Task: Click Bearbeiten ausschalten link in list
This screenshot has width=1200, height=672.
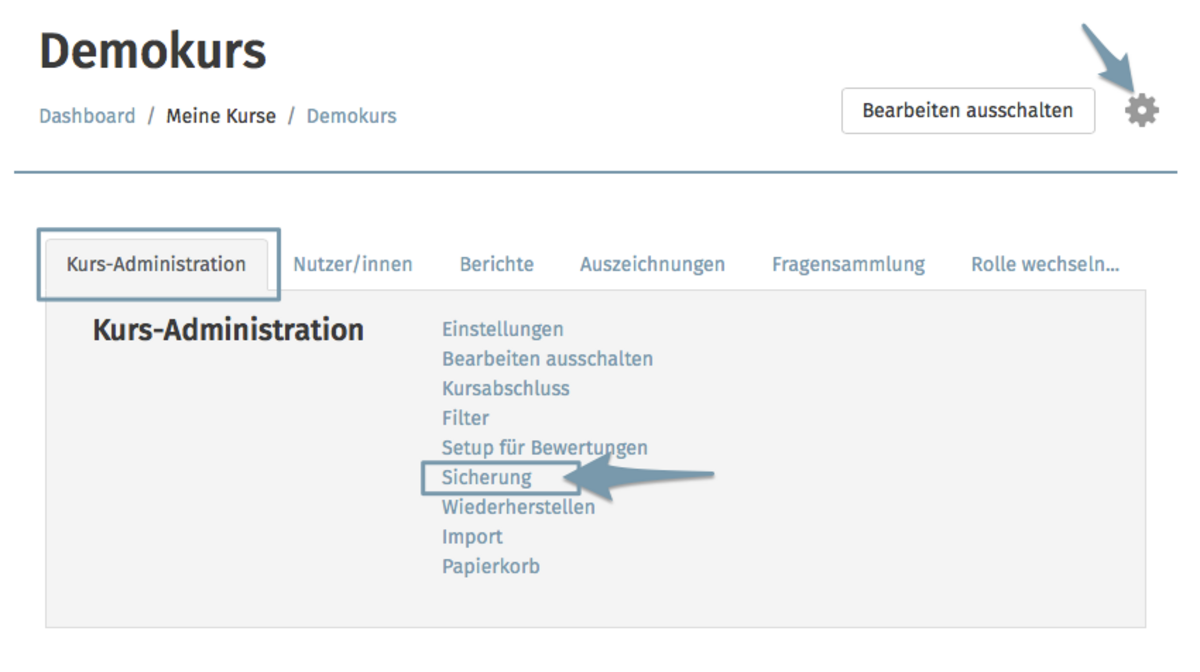Action: tap(548, 358)
